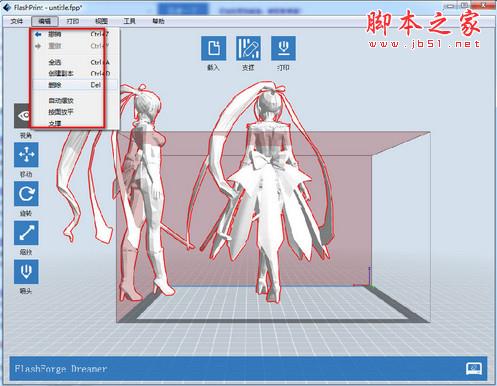The image size is (497, 386).
Task: Choose Duplicate (创建副本) menu entry
Action: 75,74
